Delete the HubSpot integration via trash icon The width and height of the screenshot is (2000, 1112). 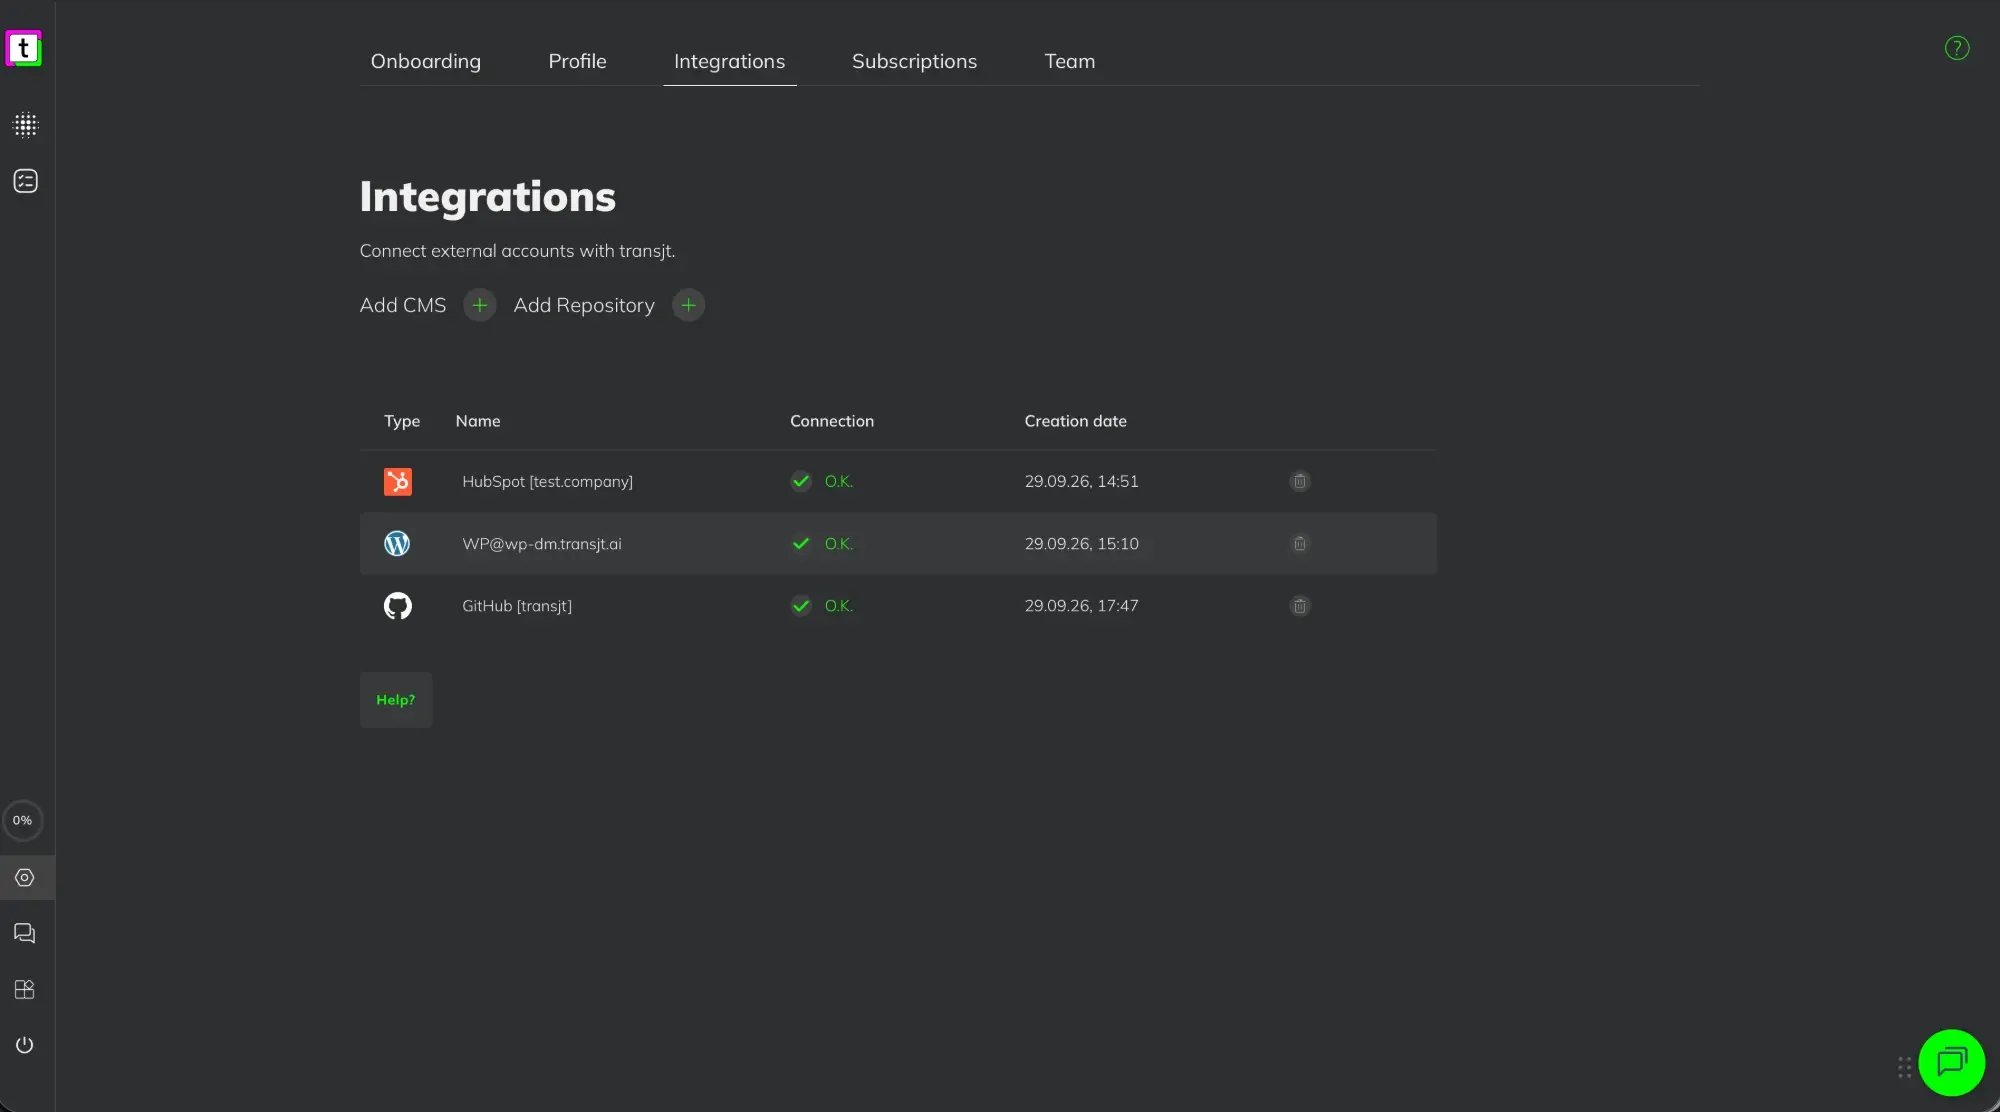click(1299, 481)
